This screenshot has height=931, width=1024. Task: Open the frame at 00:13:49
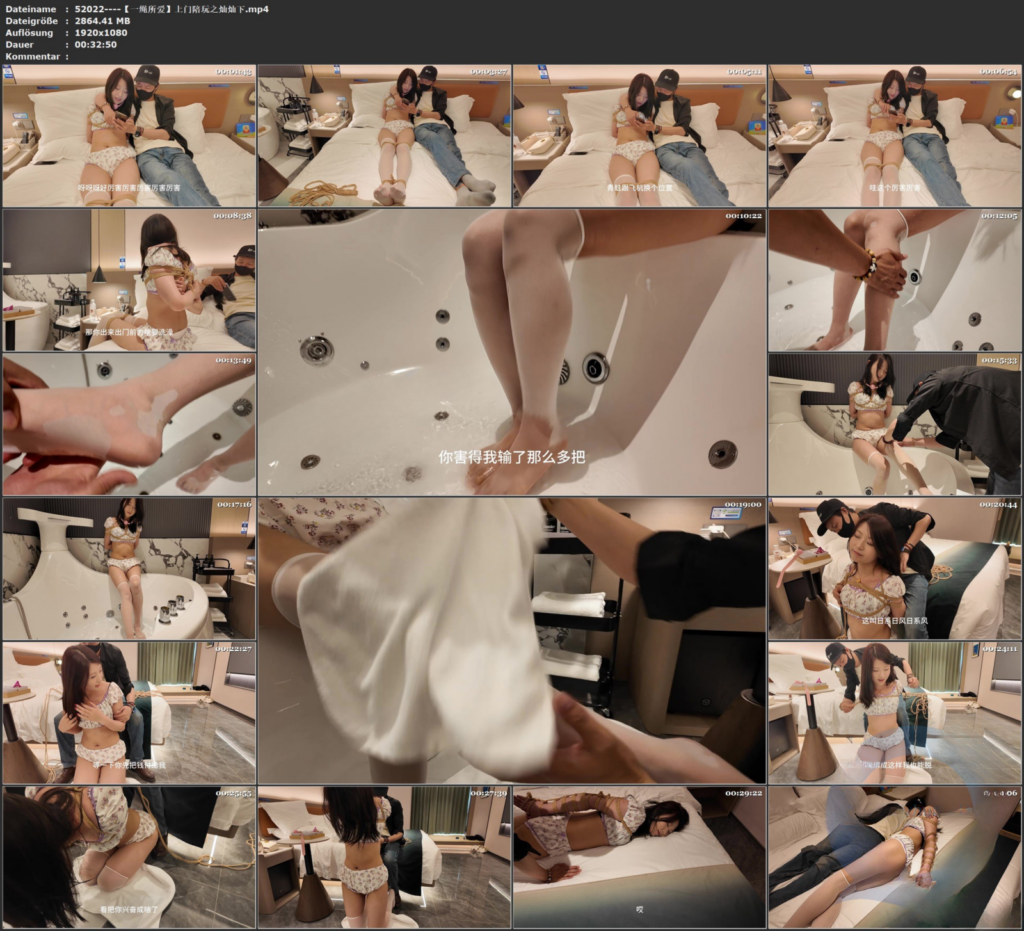tap(129, 424)
